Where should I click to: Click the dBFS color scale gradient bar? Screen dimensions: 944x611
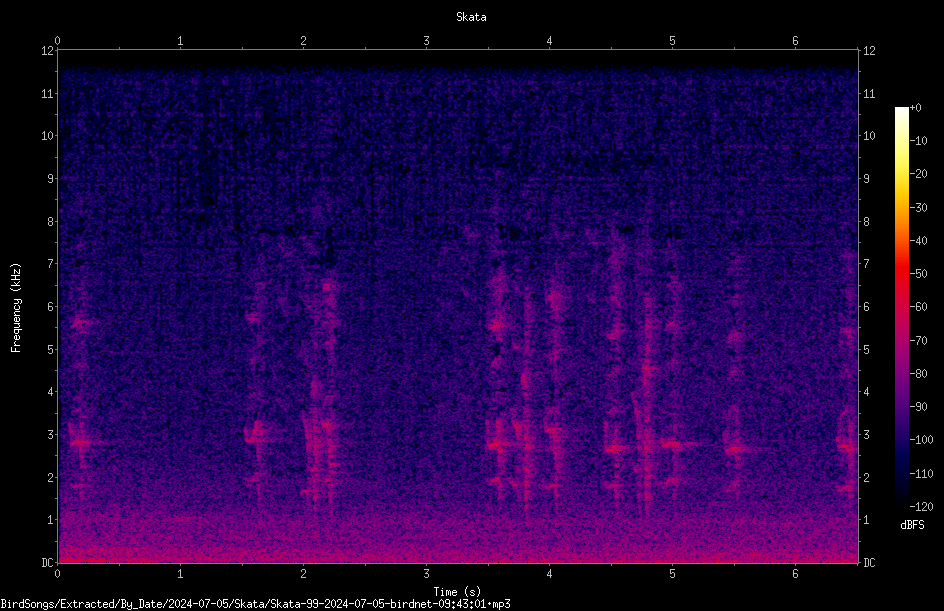click(x=901, y=307)
